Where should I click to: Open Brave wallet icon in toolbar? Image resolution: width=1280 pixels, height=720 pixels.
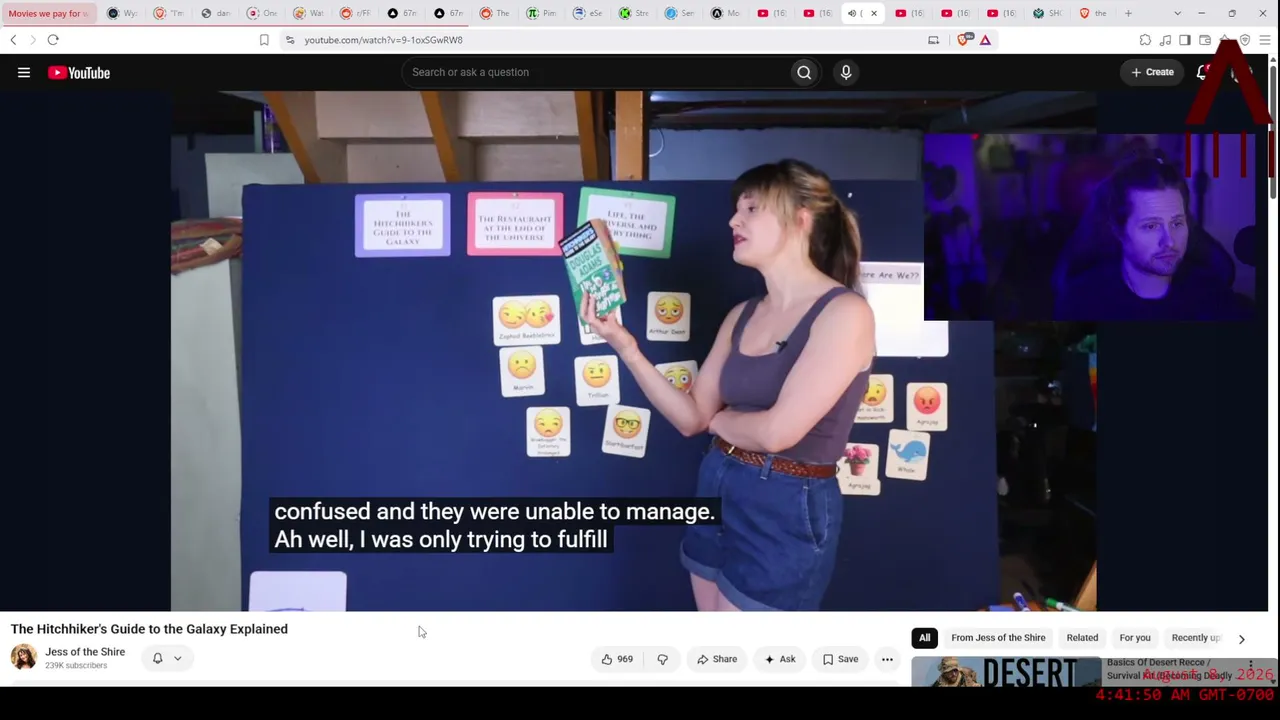(1205, 40)
